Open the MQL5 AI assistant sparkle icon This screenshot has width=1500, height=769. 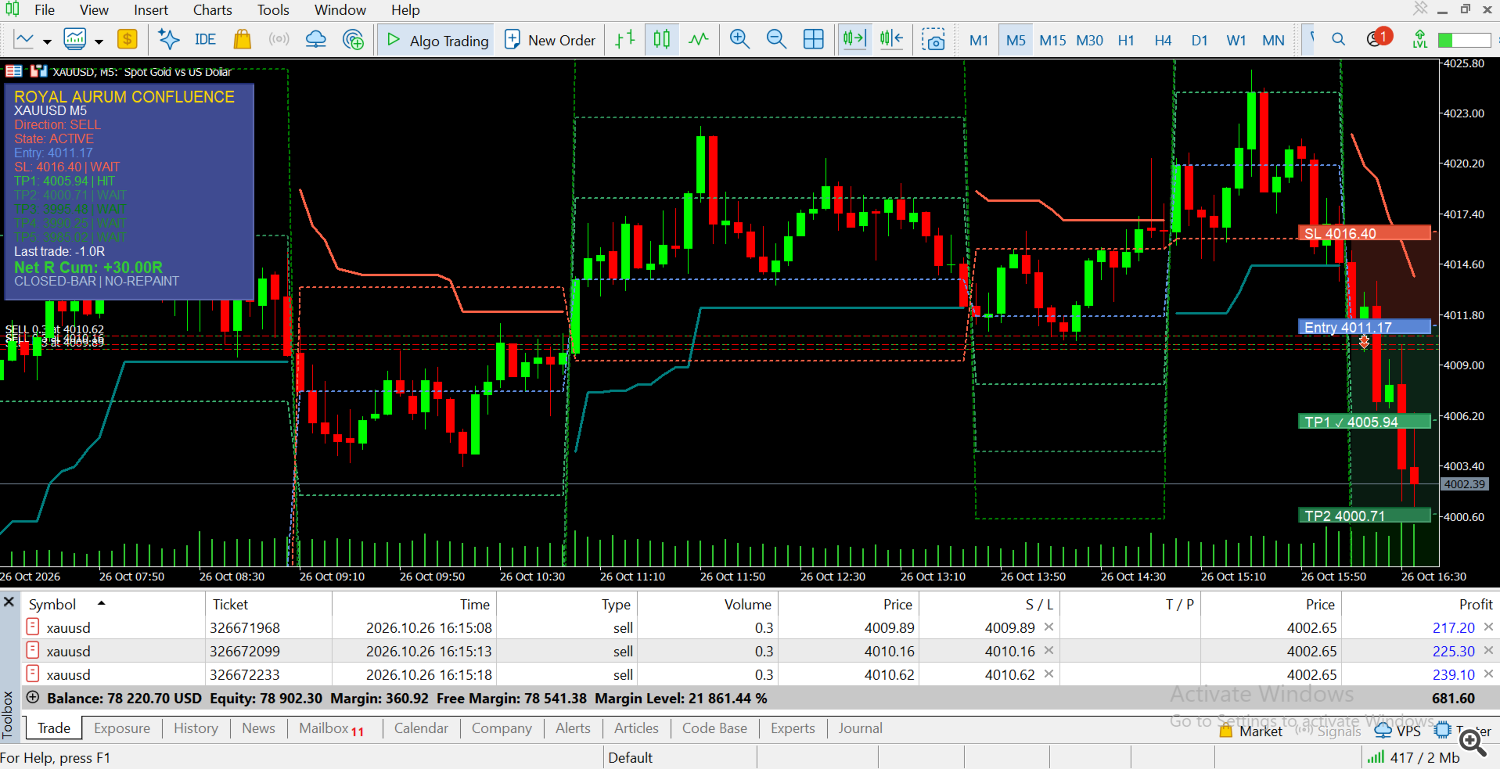pyautogui.click(x=169, y=40)
